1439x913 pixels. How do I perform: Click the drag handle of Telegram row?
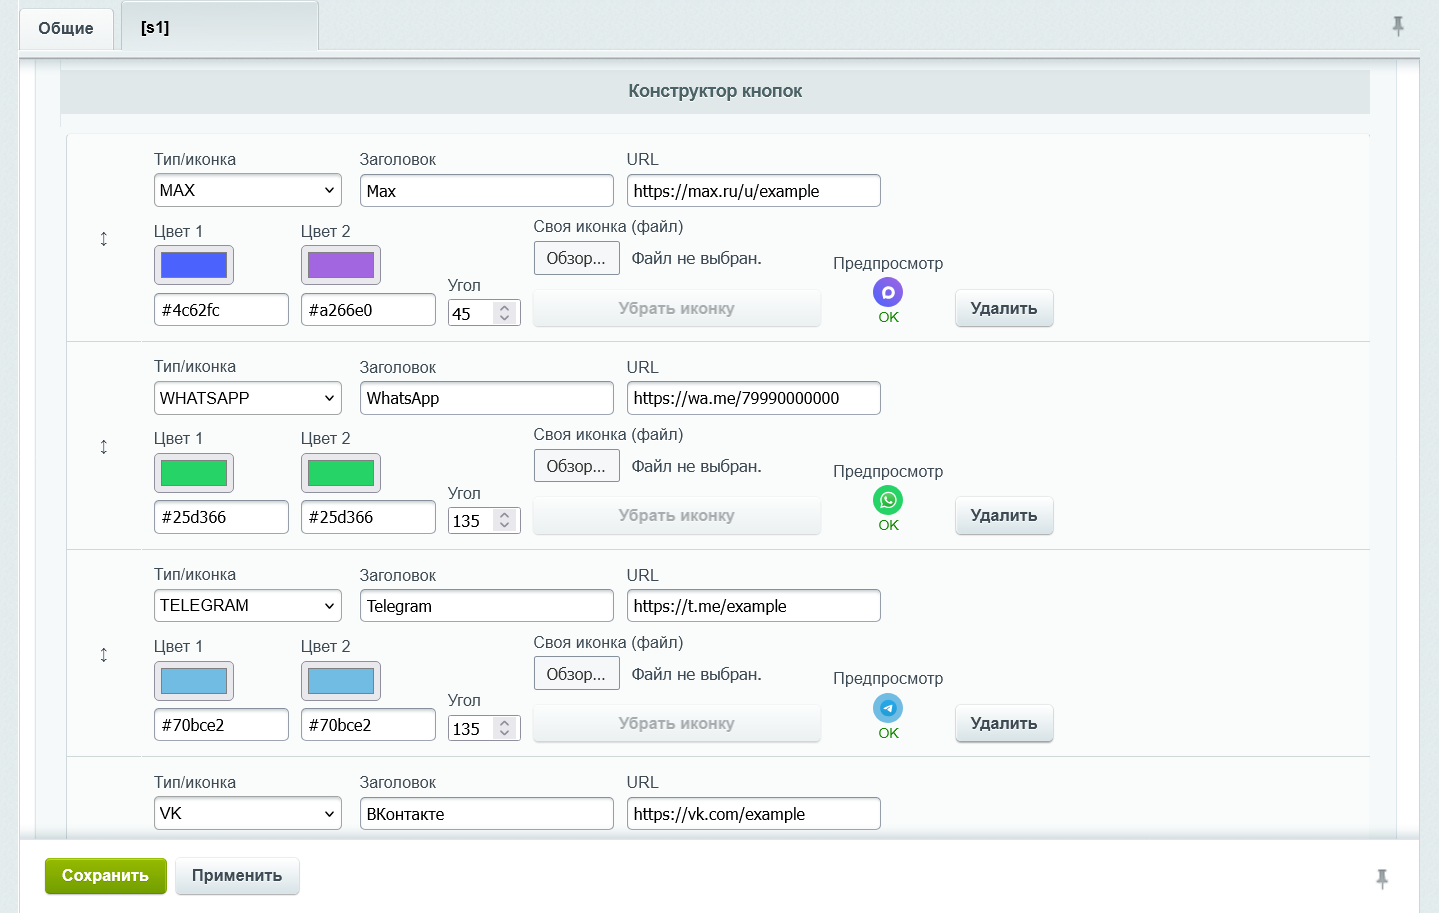(x=104, y=655)
